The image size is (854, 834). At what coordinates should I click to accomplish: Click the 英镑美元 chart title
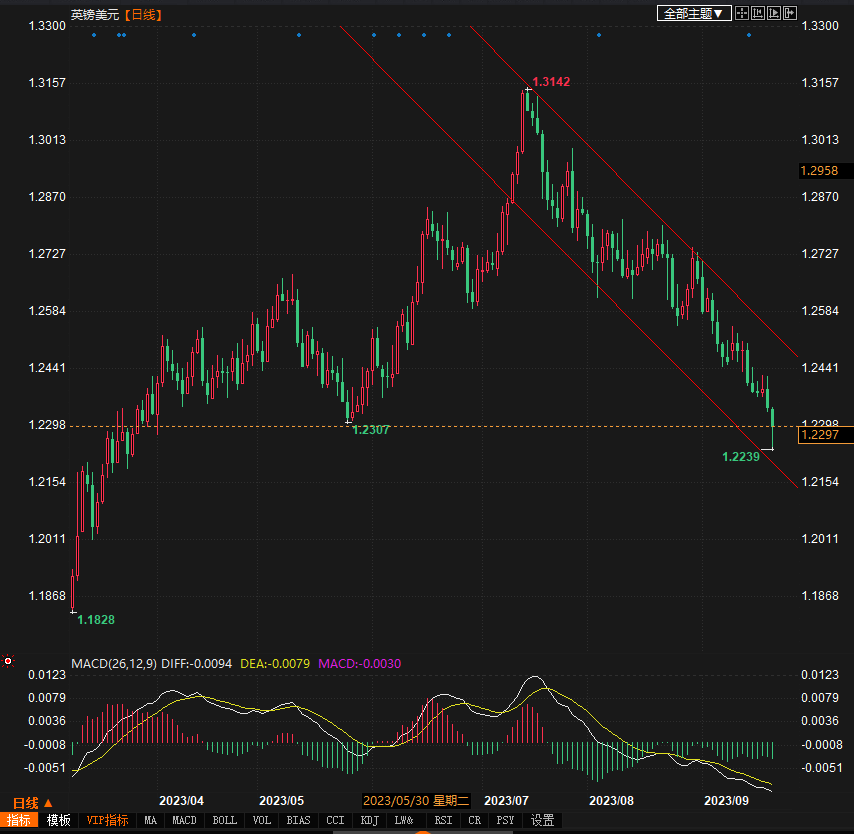[95, 15]
